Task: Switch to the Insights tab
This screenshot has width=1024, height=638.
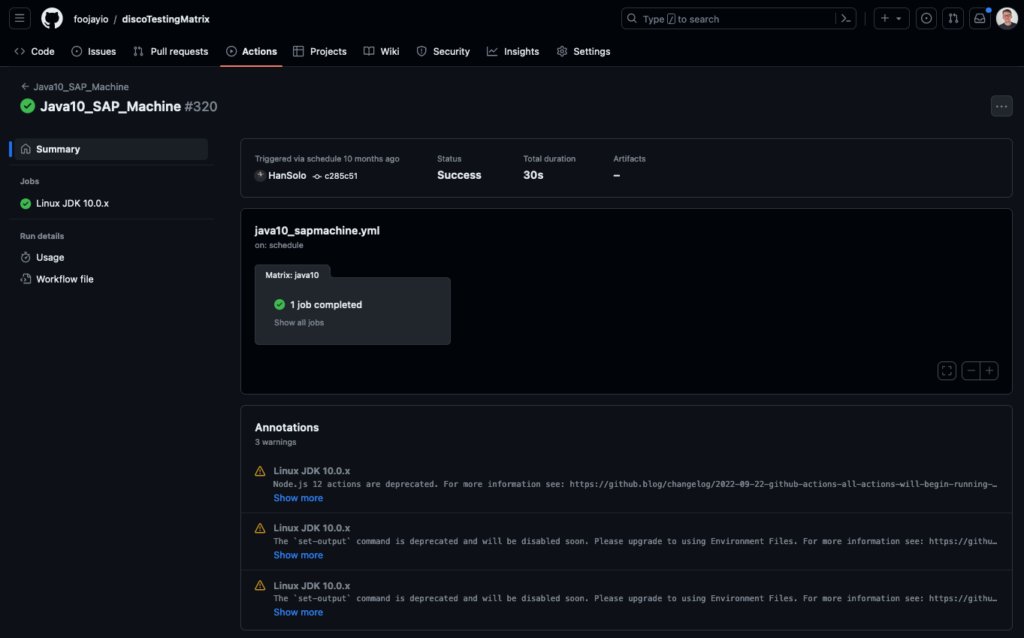Action: coord(513,51)
